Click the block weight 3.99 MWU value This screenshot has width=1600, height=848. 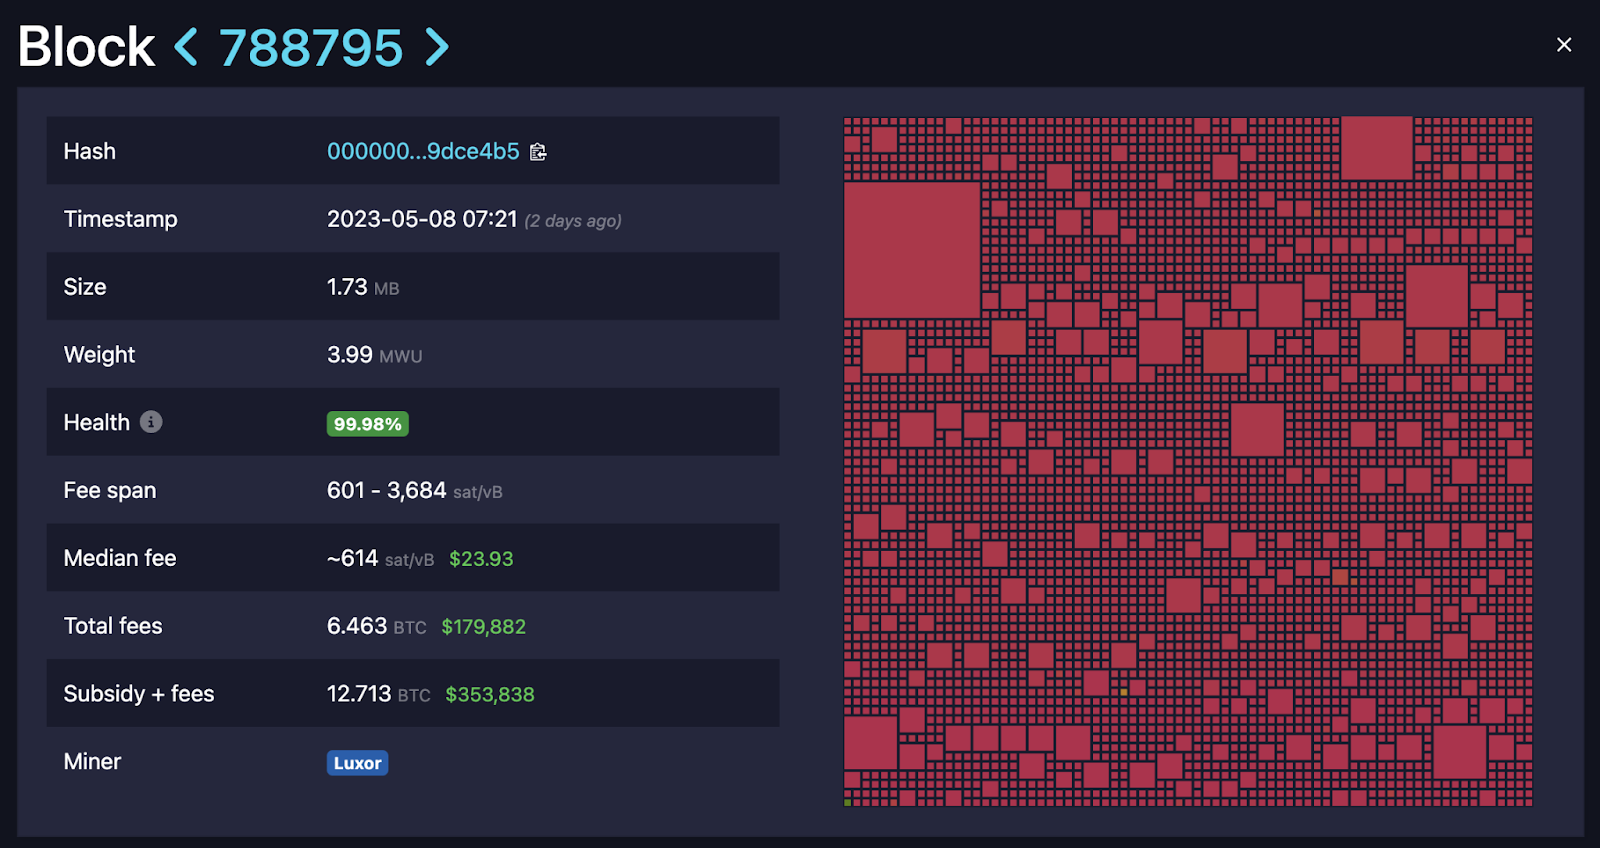coord(374,355)
